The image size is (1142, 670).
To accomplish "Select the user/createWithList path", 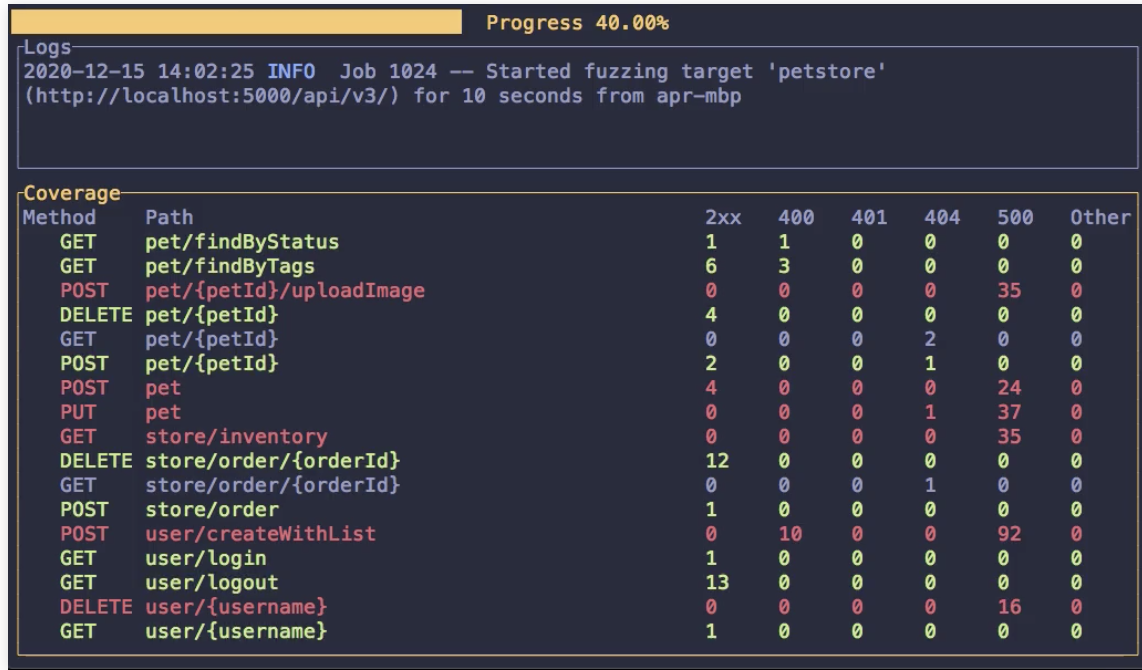I will click(261, 534).
